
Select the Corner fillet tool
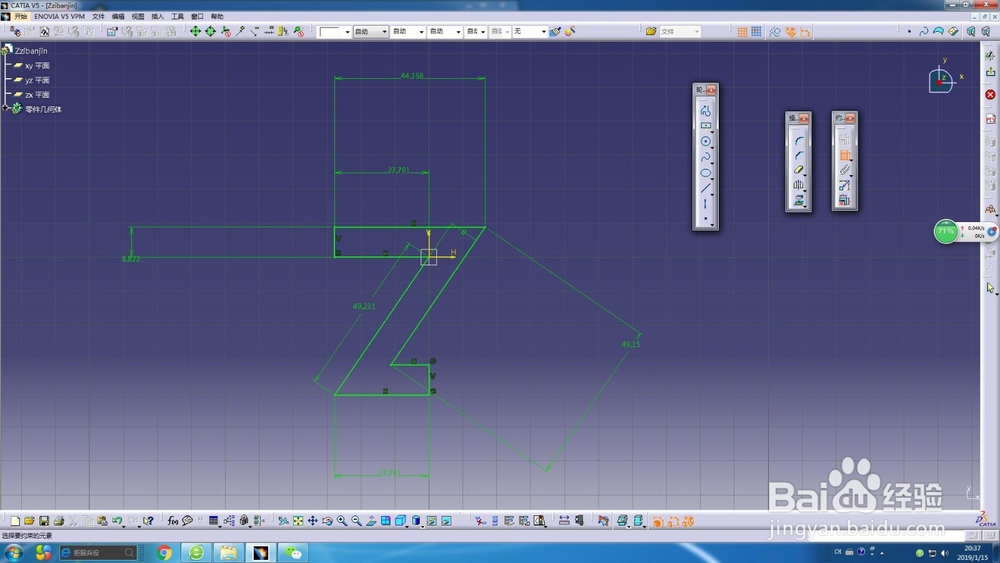pos(798,140)
